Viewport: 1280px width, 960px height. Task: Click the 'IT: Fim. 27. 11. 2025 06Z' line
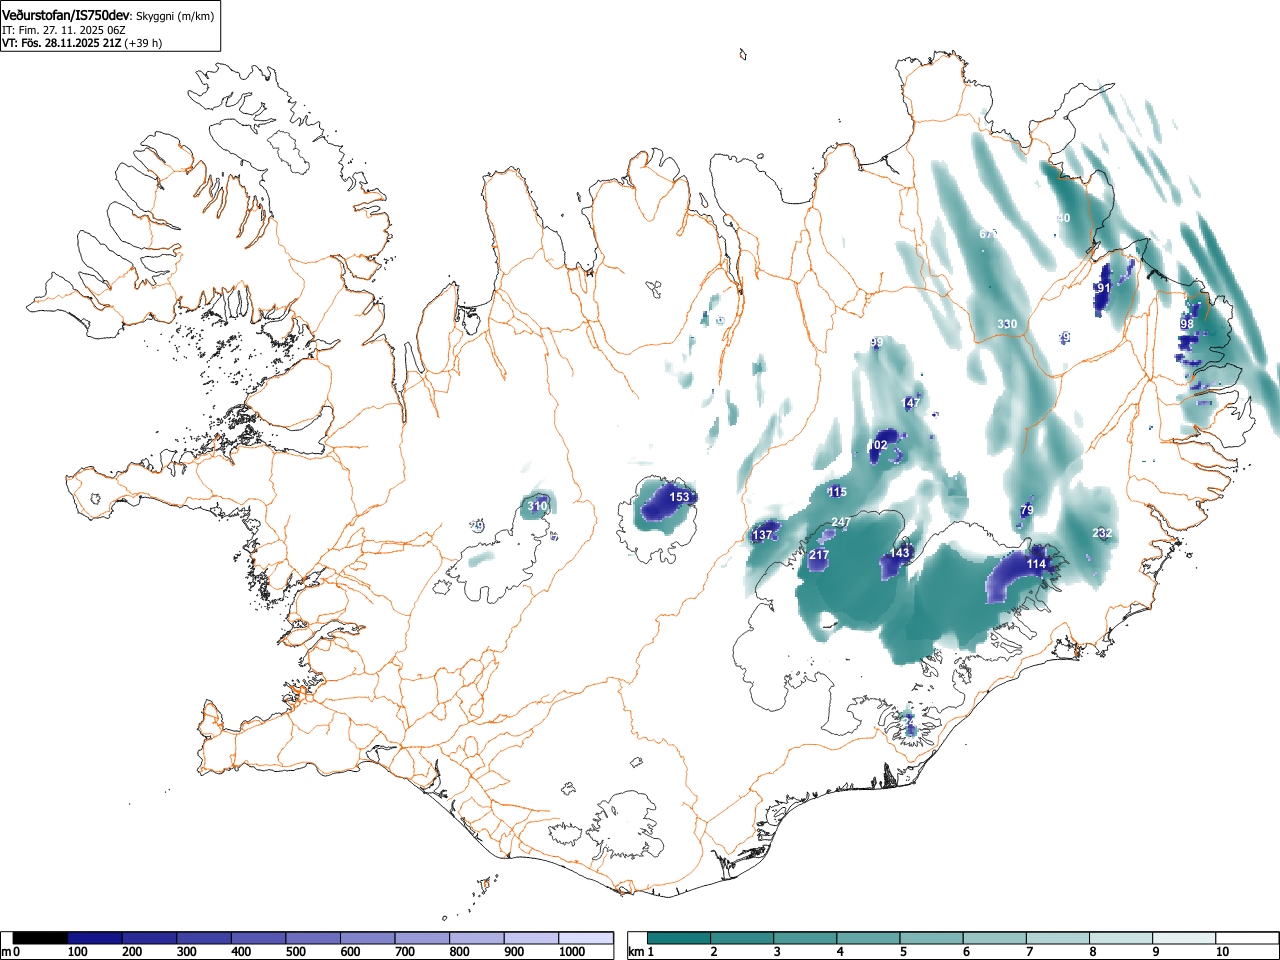coord(64,30)
